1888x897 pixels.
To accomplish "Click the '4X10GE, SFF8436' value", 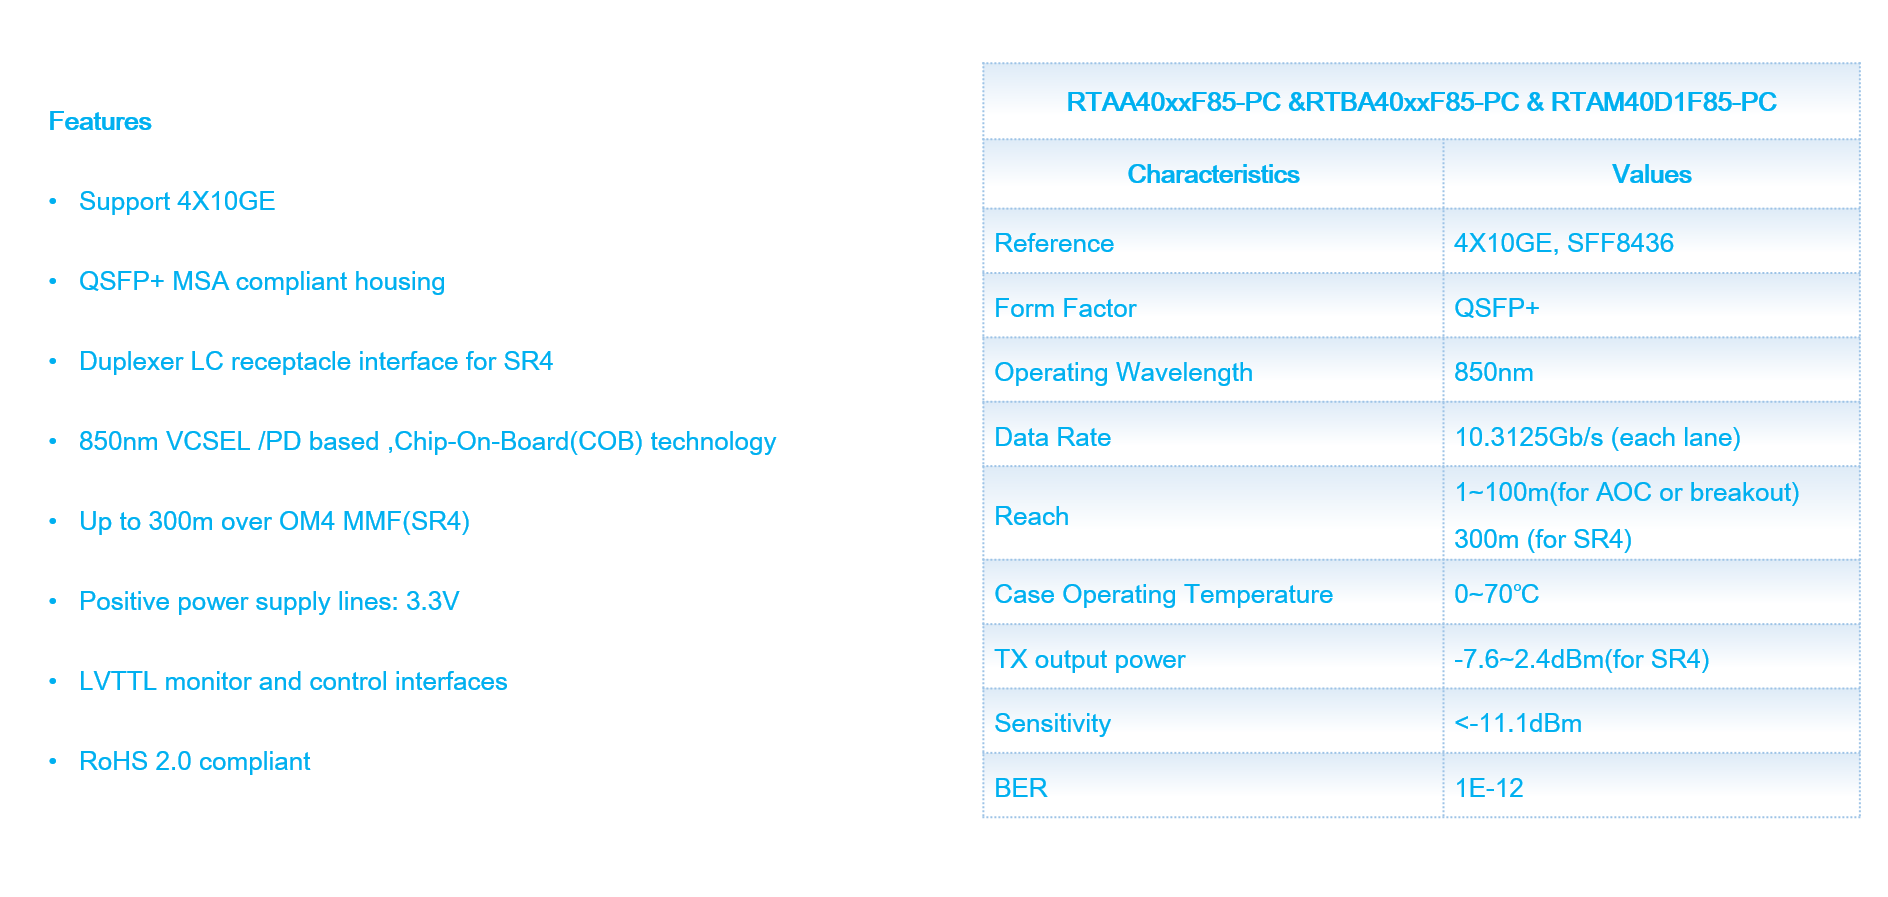I will (1564, 243).
